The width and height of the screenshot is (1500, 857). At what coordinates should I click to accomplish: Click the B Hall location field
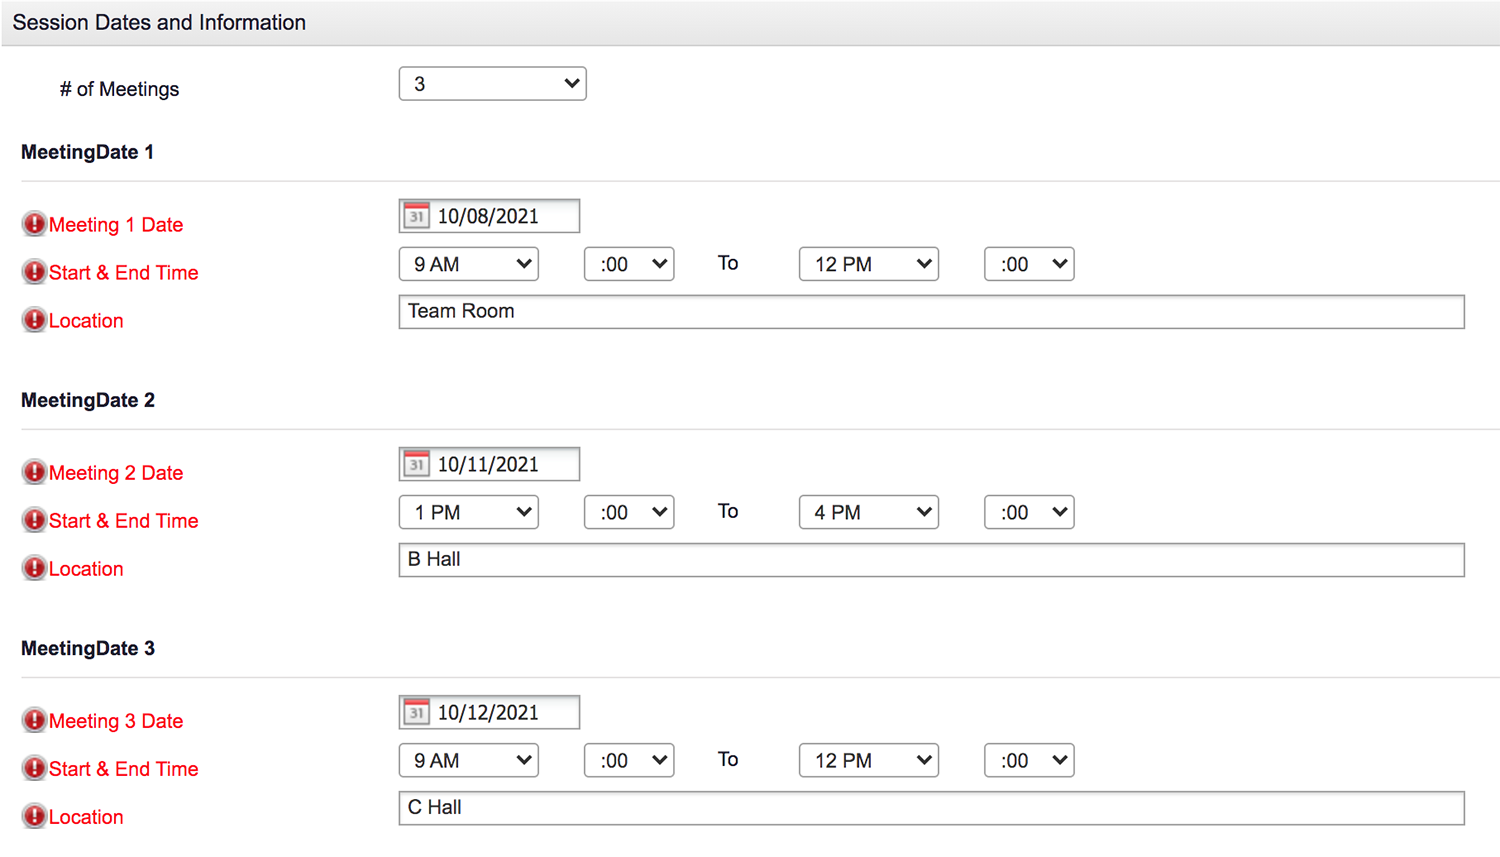[931, 559]
